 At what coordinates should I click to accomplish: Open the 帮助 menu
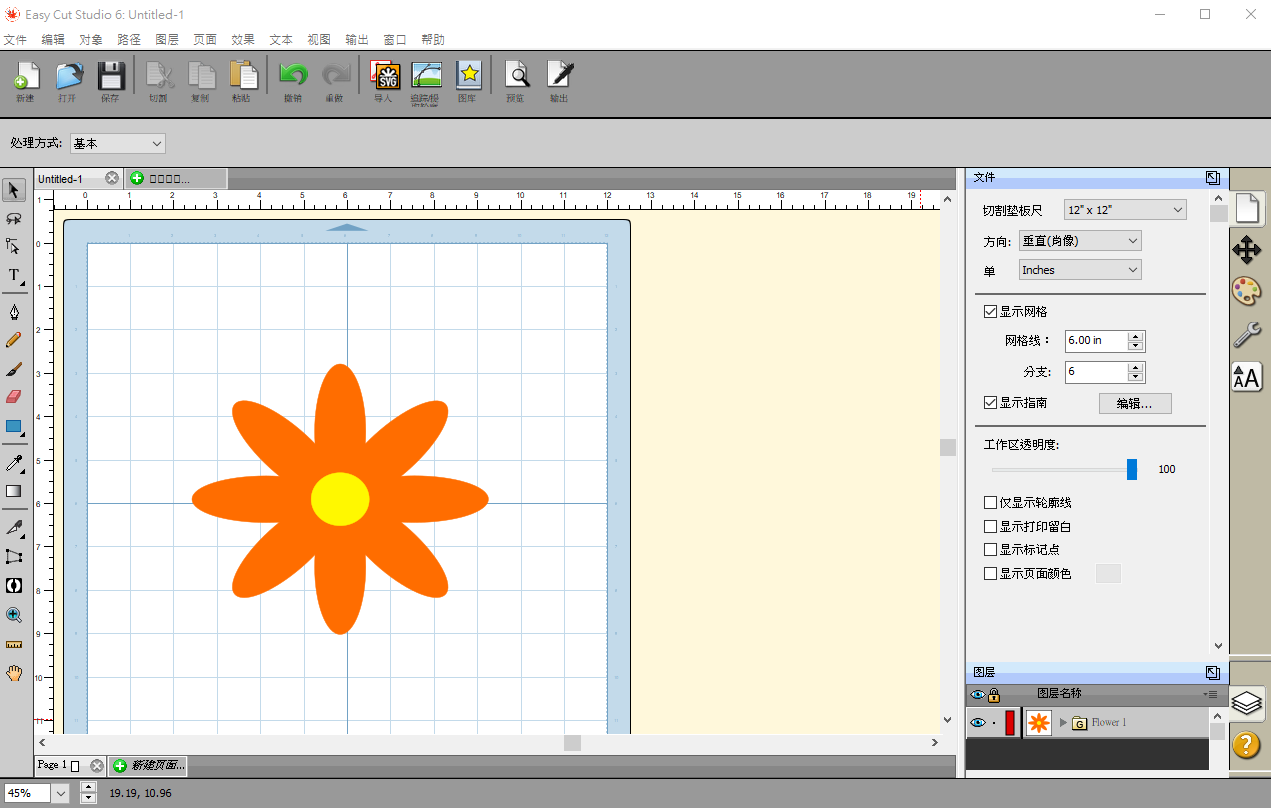433,40
